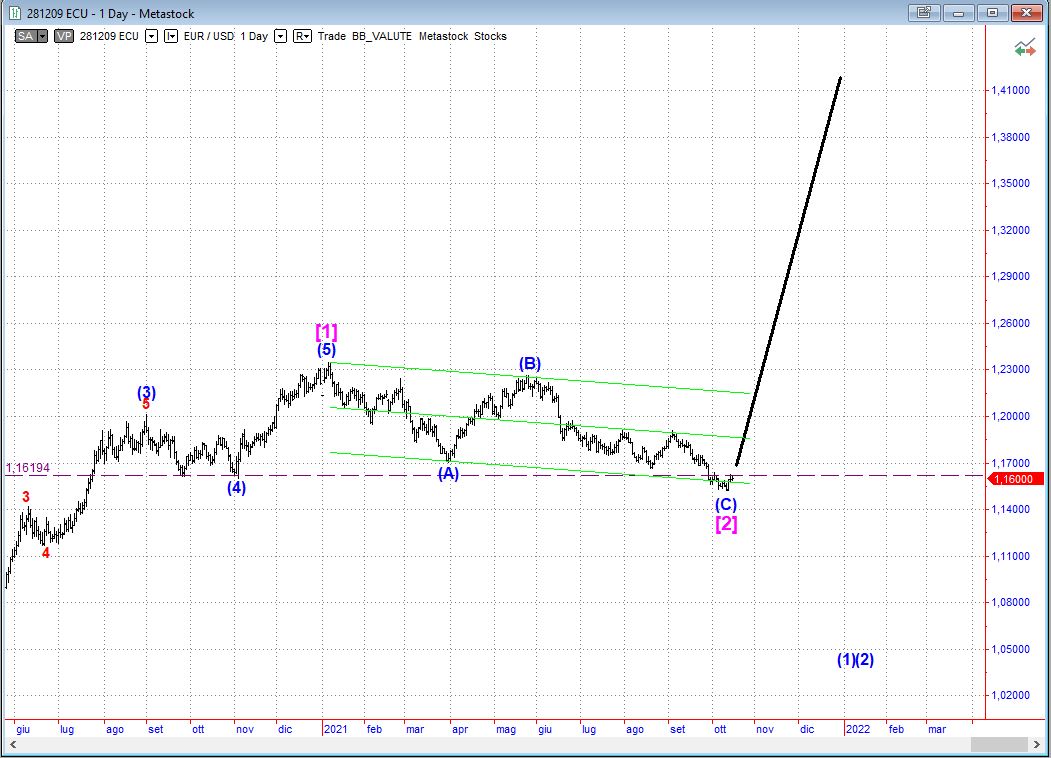The width and height of the screenshot is (1051, 758).
Task: Click the horizontal scrollbar left arrow
Action: [x=13, y=745]
